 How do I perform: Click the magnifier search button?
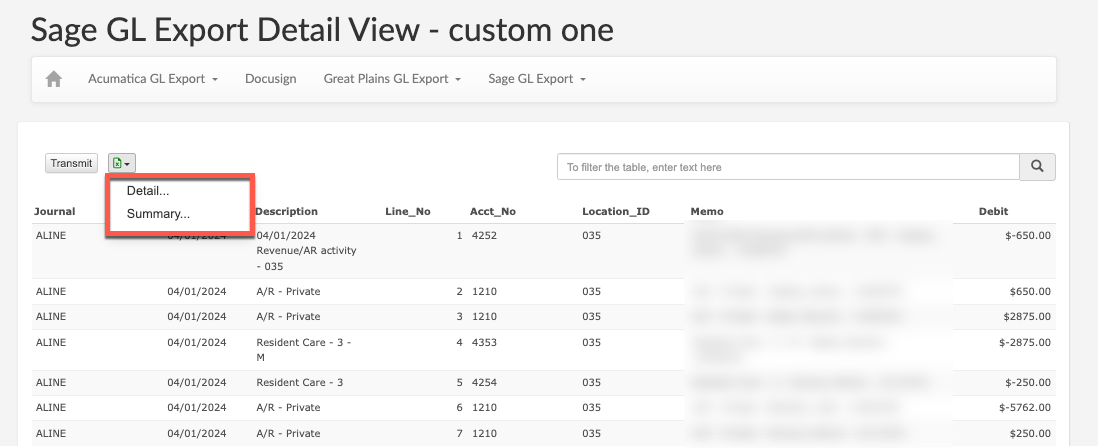1037,167
